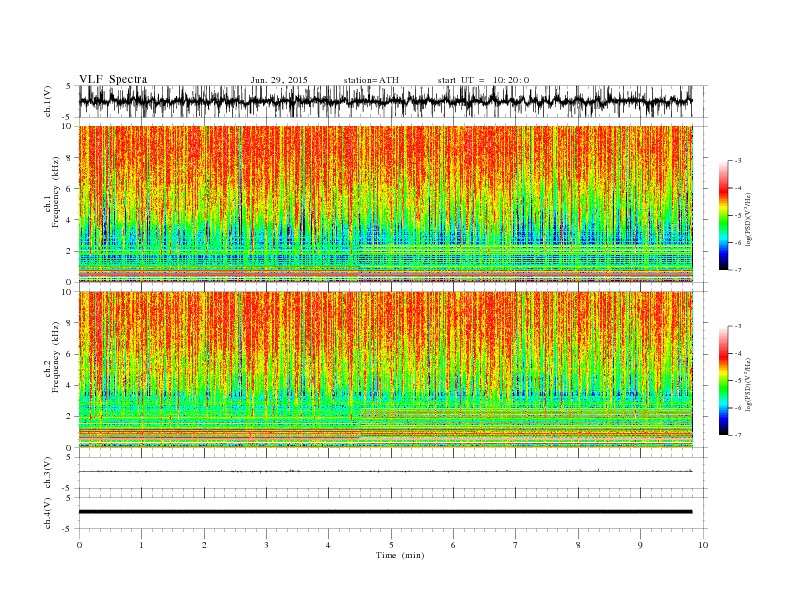Viewport: 792px width, 612px height.
Task: Click the "ch.4(V)" axis label
Action: (x=48, y=513)
